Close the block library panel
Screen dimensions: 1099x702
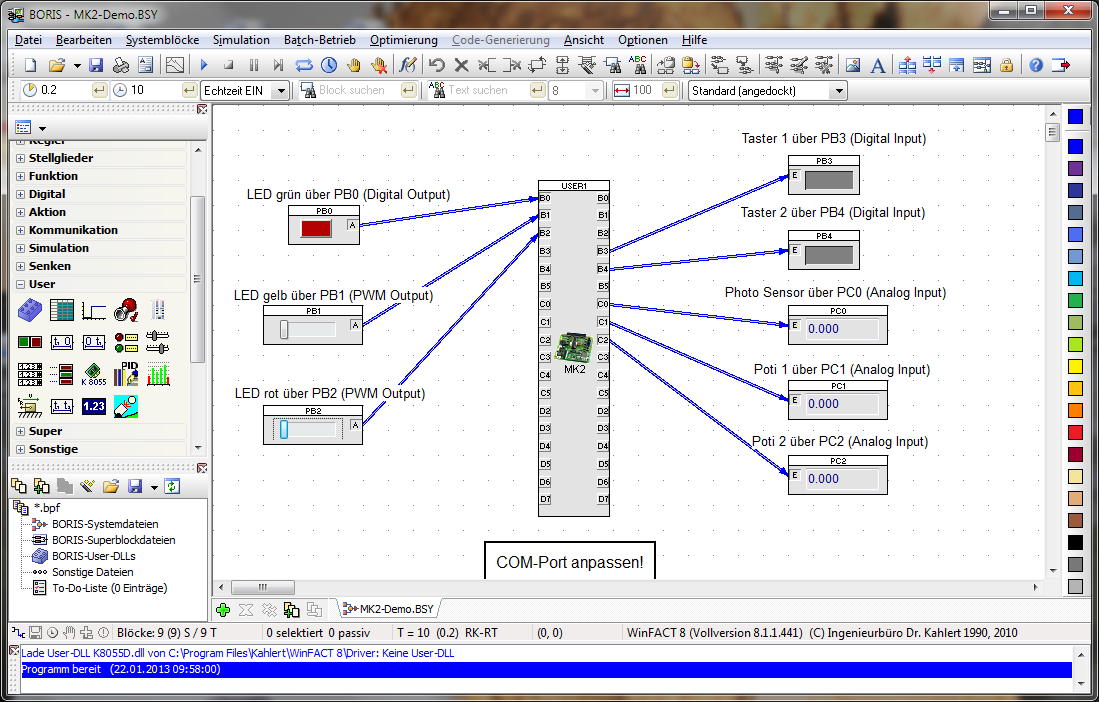pyautogui.click(x=203, y=109)
